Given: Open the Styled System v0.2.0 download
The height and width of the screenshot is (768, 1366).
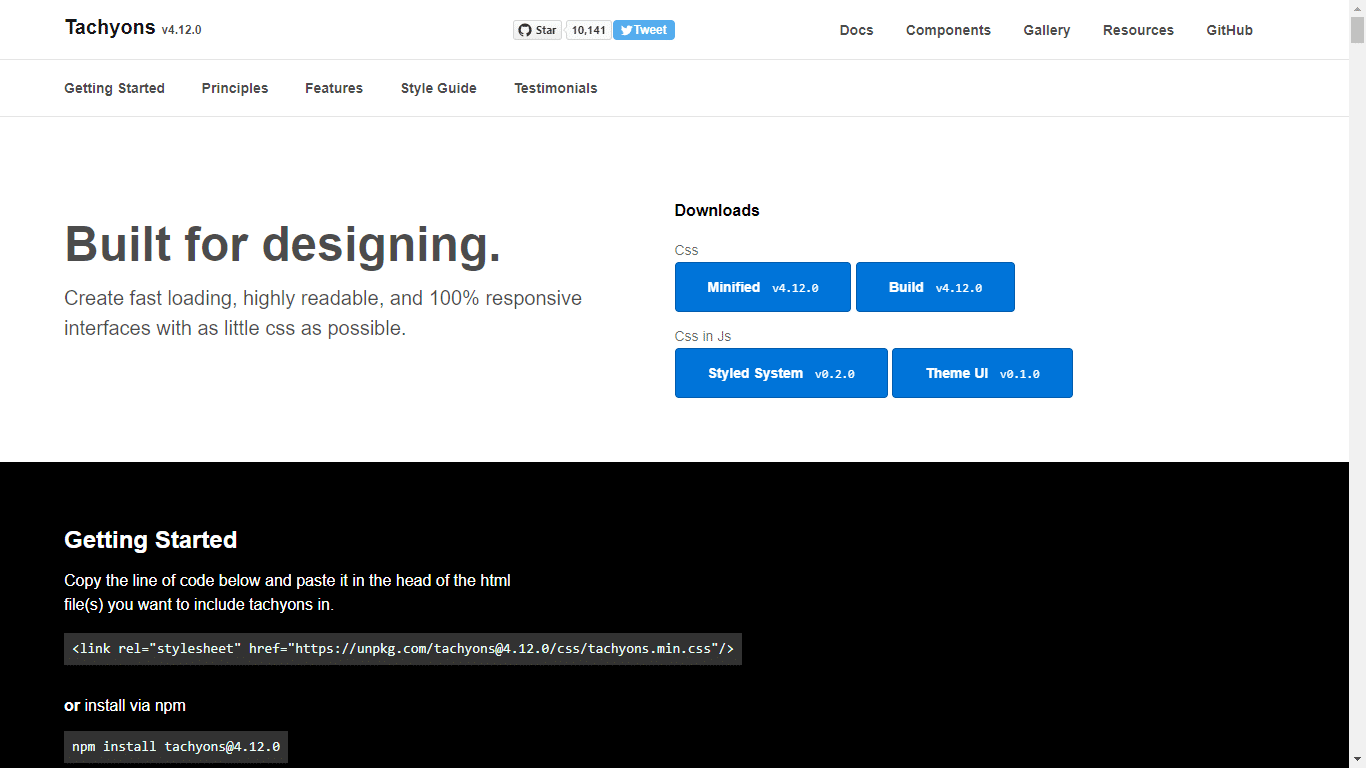Looking at the screenshot, I should [x=781, y=373].
